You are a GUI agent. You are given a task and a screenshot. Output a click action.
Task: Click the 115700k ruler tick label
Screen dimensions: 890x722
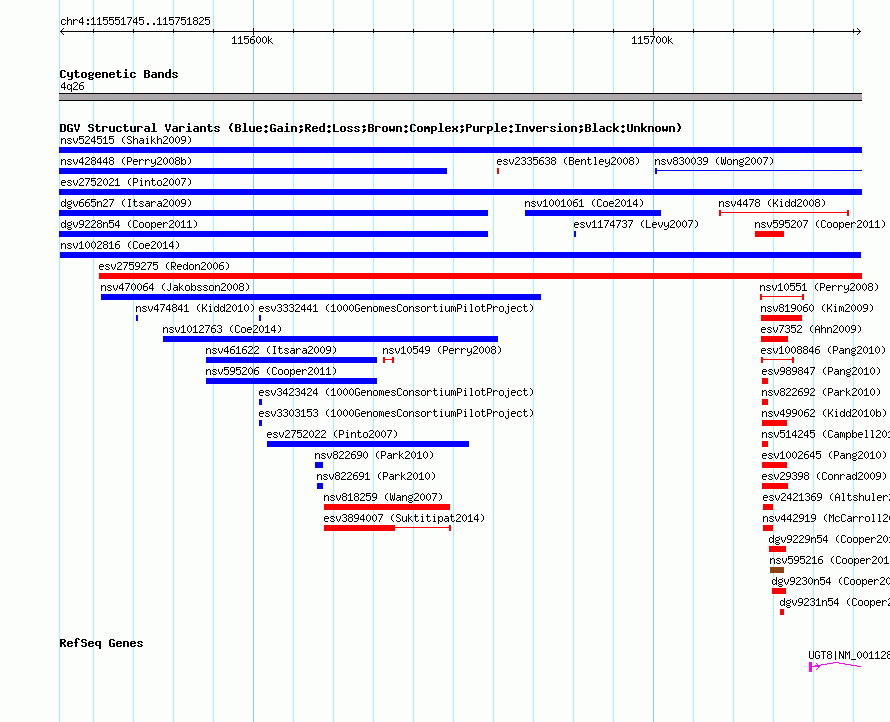tap(652, 40)
